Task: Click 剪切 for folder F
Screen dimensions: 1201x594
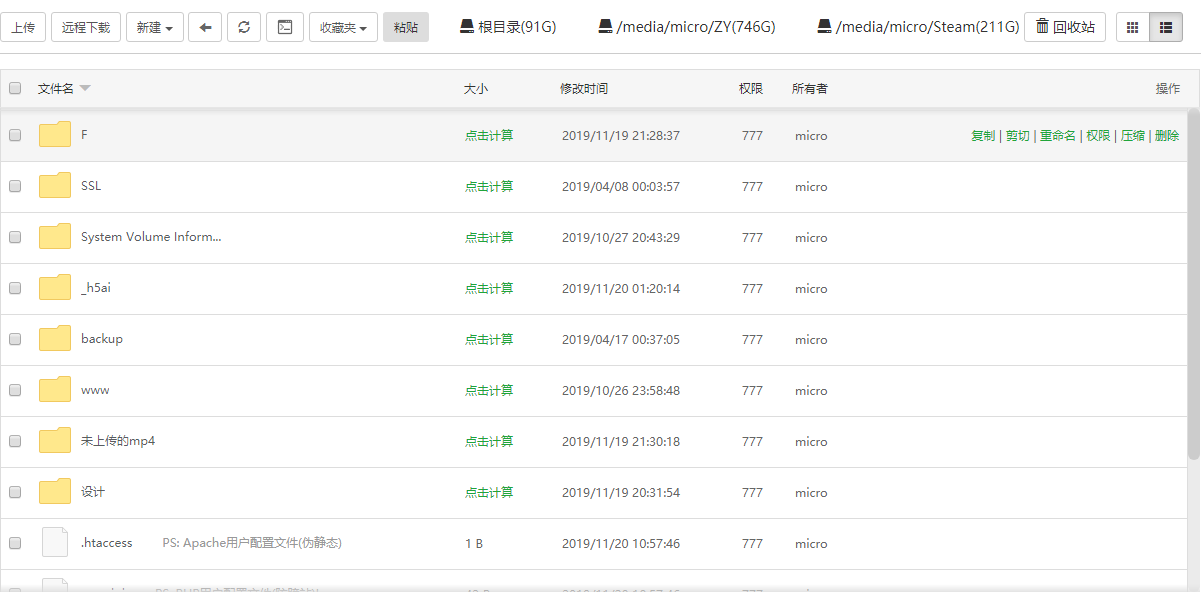Action: click(1017, 136)
